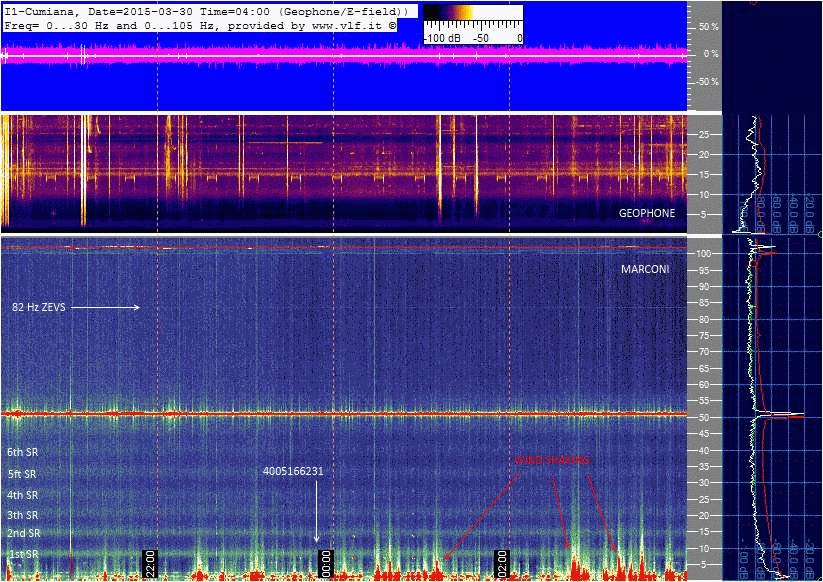This screenshot has width=823, height=582.
Task: Click the '5' tick on the Geophone frequency axis
Action: pyautogui.click(x=703, y=215)
